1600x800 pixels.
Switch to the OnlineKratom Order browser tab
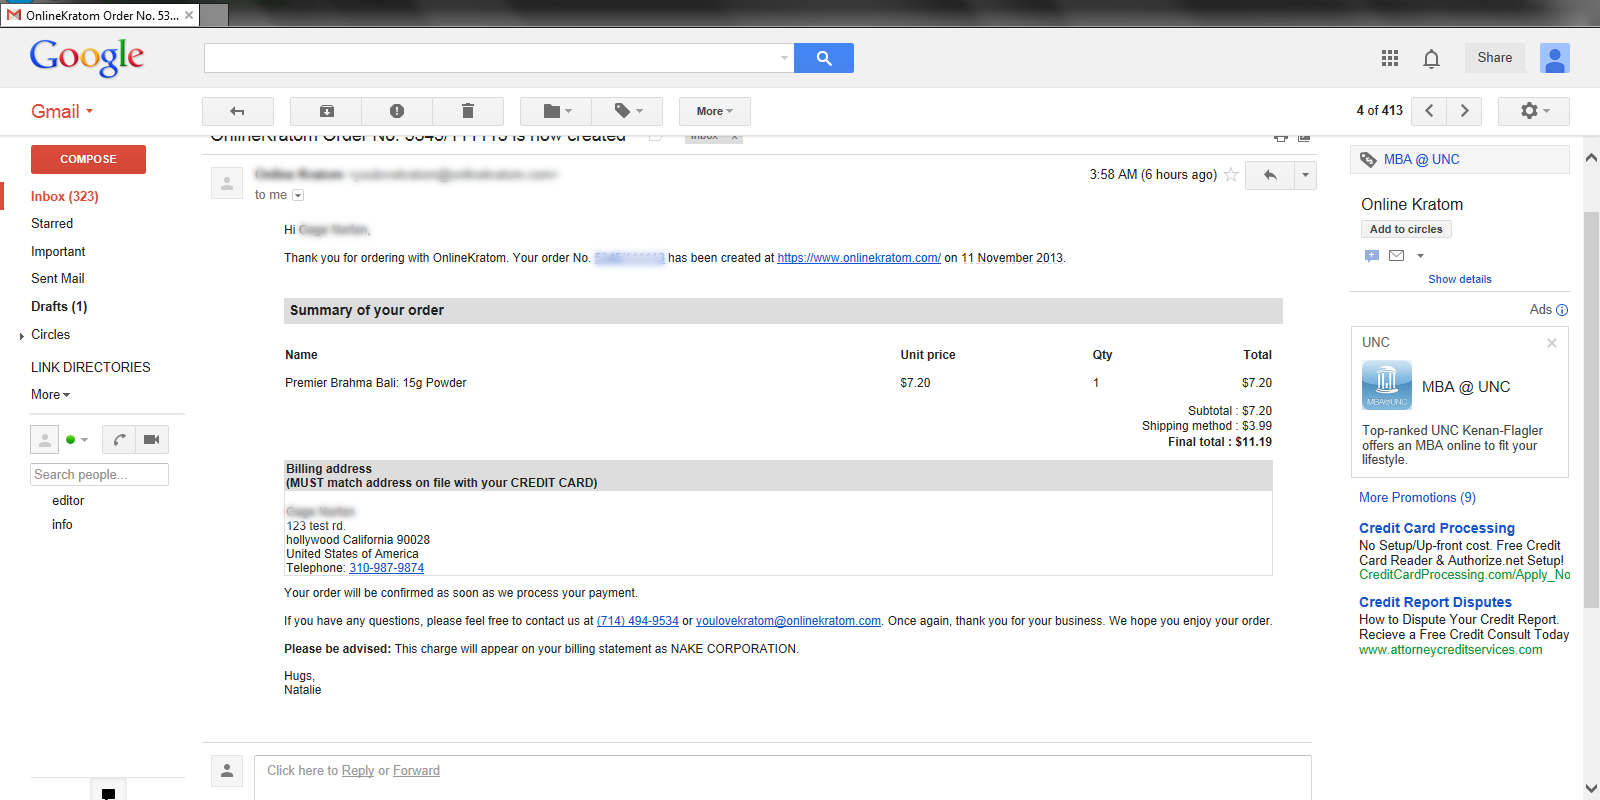pyautogui.click(x=100, y=15)
